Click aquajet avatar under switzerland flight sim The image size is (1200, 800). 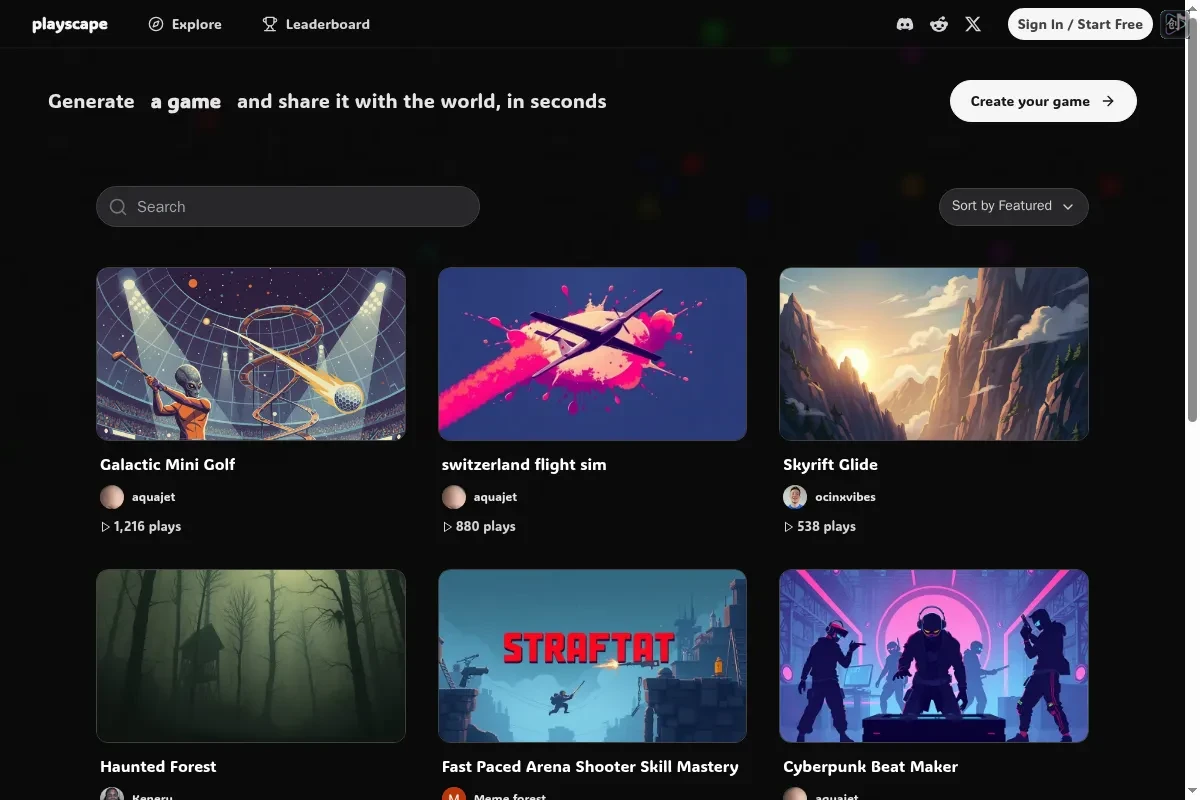(x=454, y=497)
